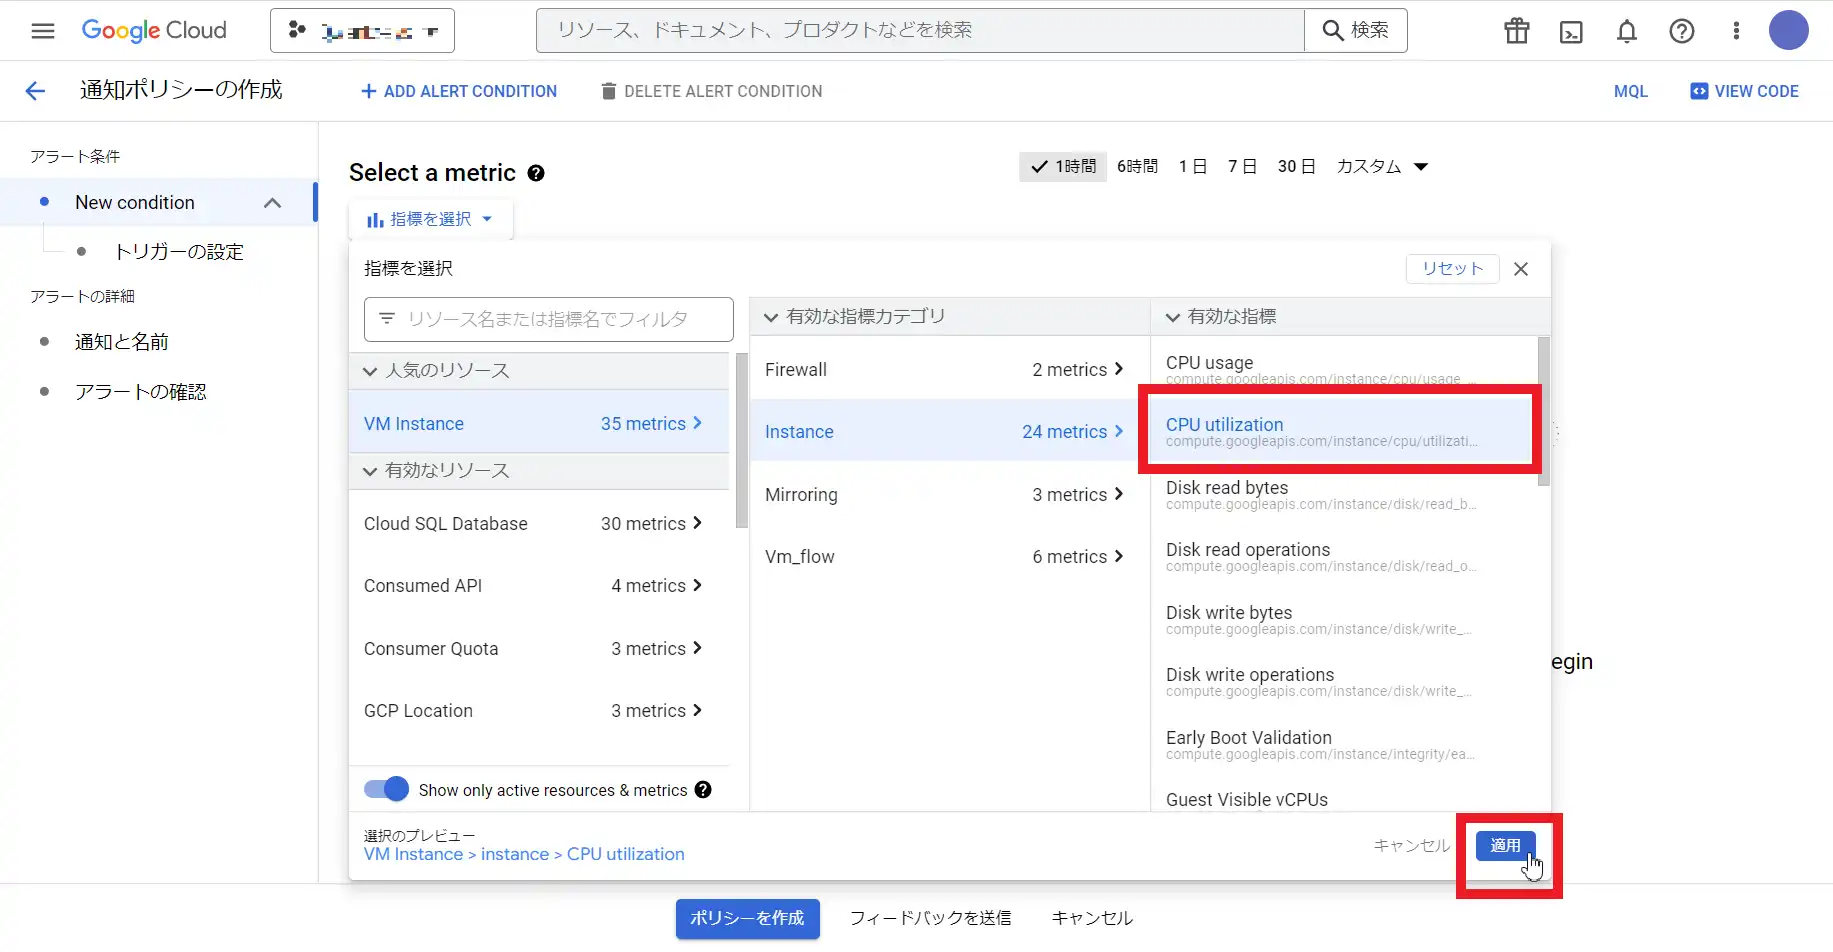Open the three-dot settings menu
Screen dimensions: 1833x952
[x=1736, y=31]
